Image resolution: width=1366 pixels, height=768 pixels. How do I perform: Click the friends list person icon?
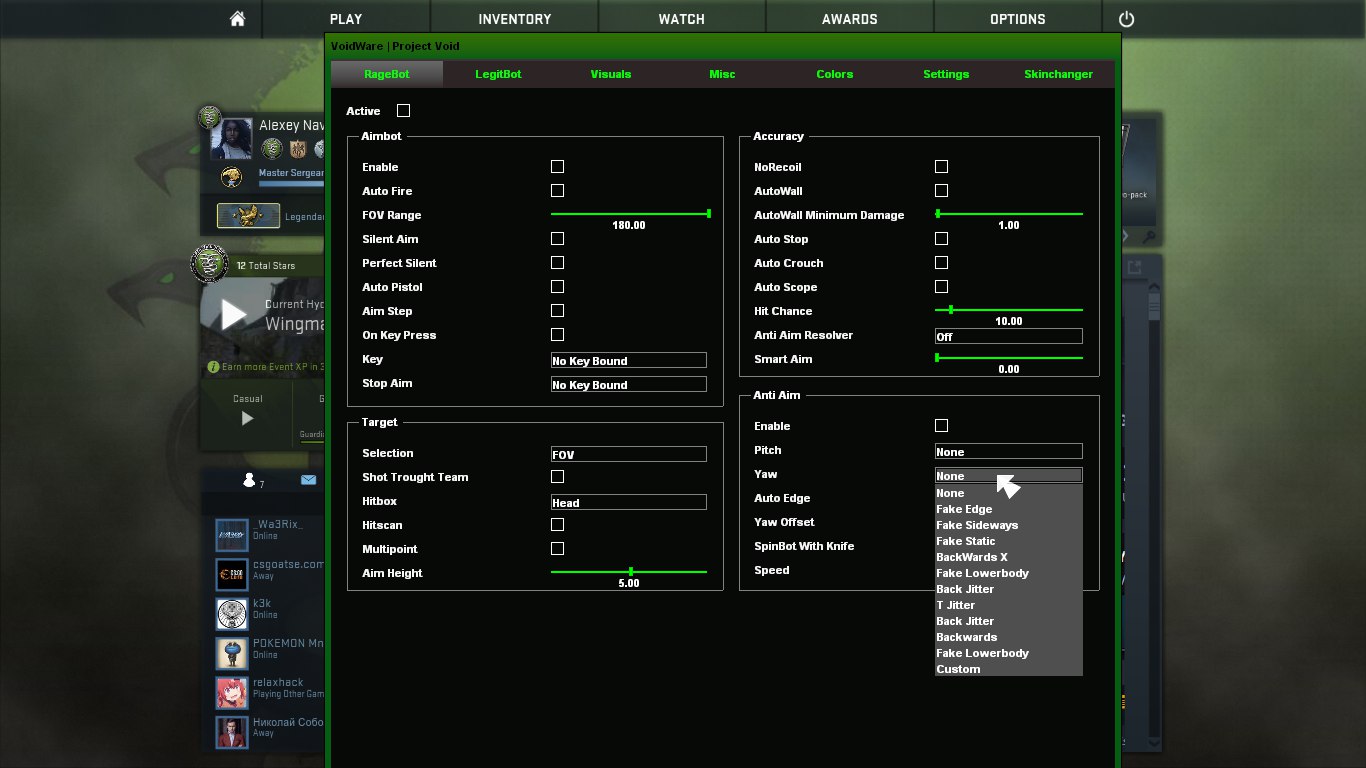(249, 480)
